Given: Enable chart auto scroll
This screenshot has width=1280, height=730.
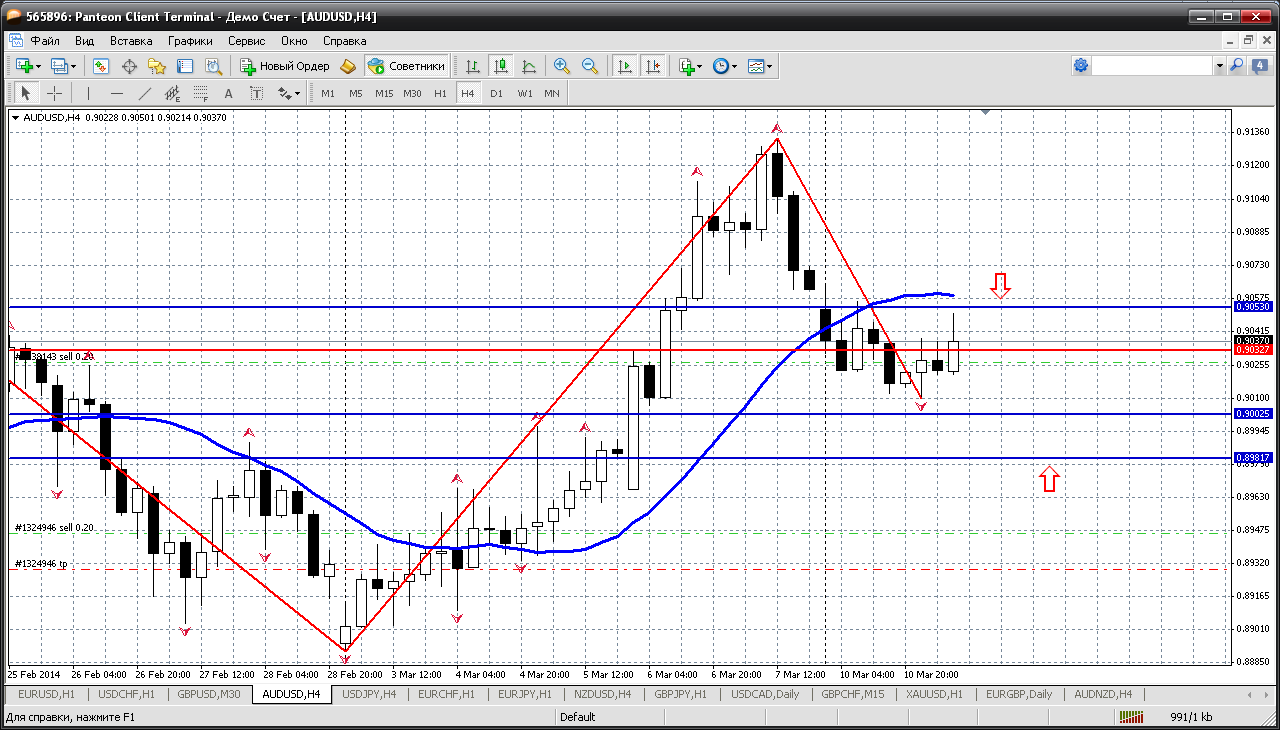Looking at the screenshot, I should pyautogui.click(x=625, y=66).
